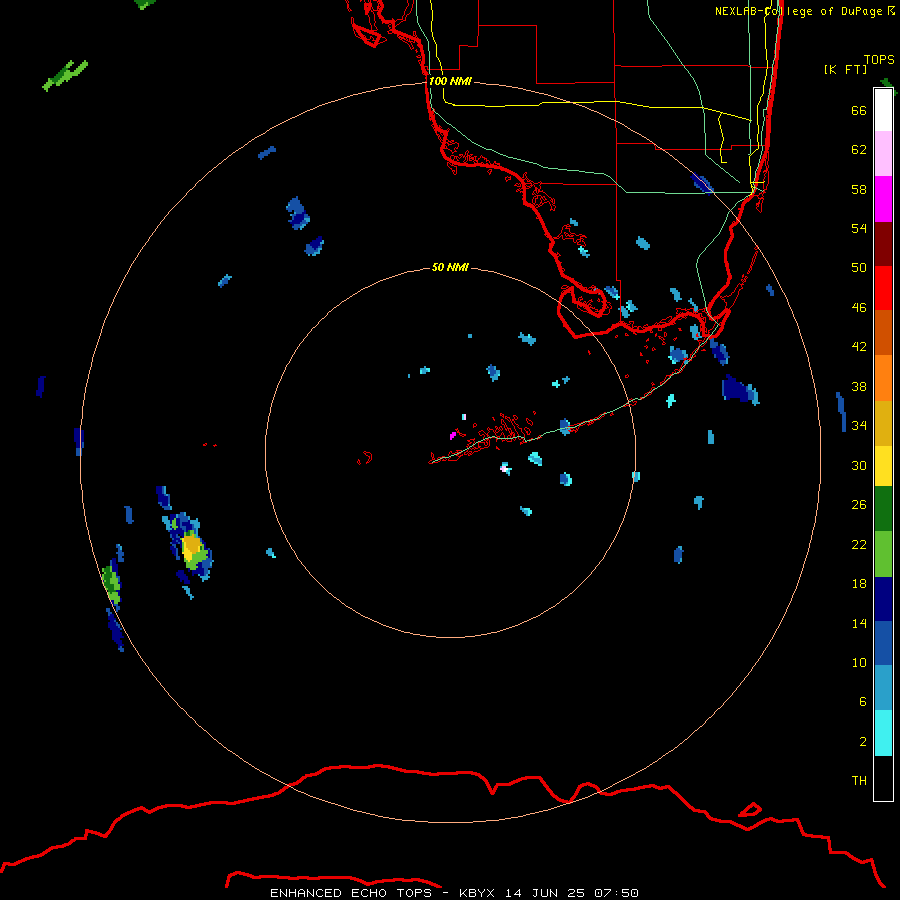The height and width of the screenshot is (900, 900).
Task: Click the "6" legend value
Action: pos(862,702)
